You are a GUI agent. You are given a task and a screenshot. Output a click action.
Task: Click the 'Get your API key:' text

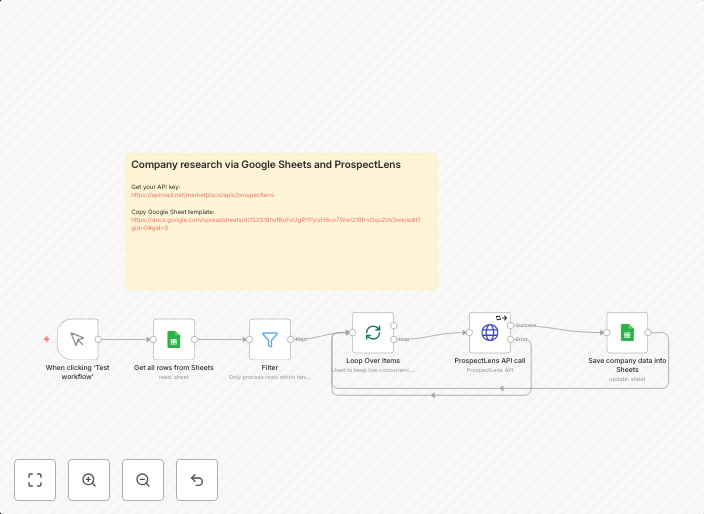coord(156,187)
